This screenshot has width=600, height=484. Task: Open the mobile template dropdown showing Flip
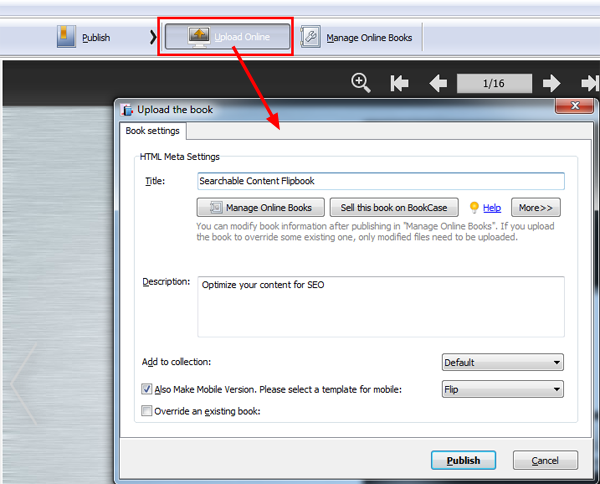click(502, 389)
